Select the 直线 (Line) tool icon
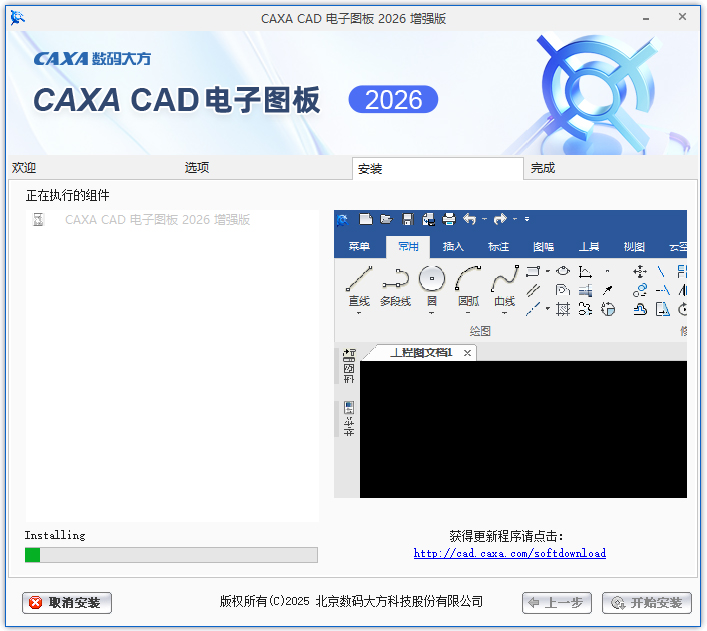 tap(359, 279)
